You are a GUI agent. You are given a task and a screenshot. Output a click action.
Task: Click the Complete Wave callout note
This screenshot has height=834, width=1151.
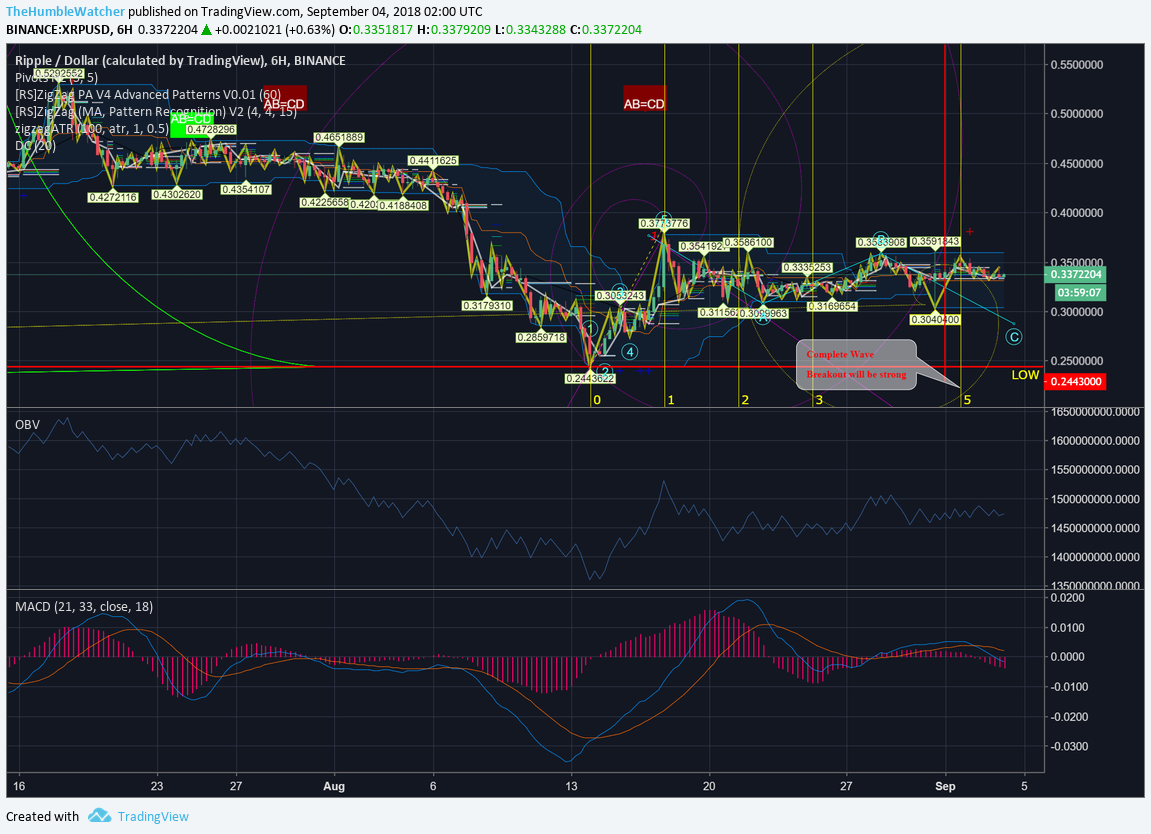tap(856, 364)
